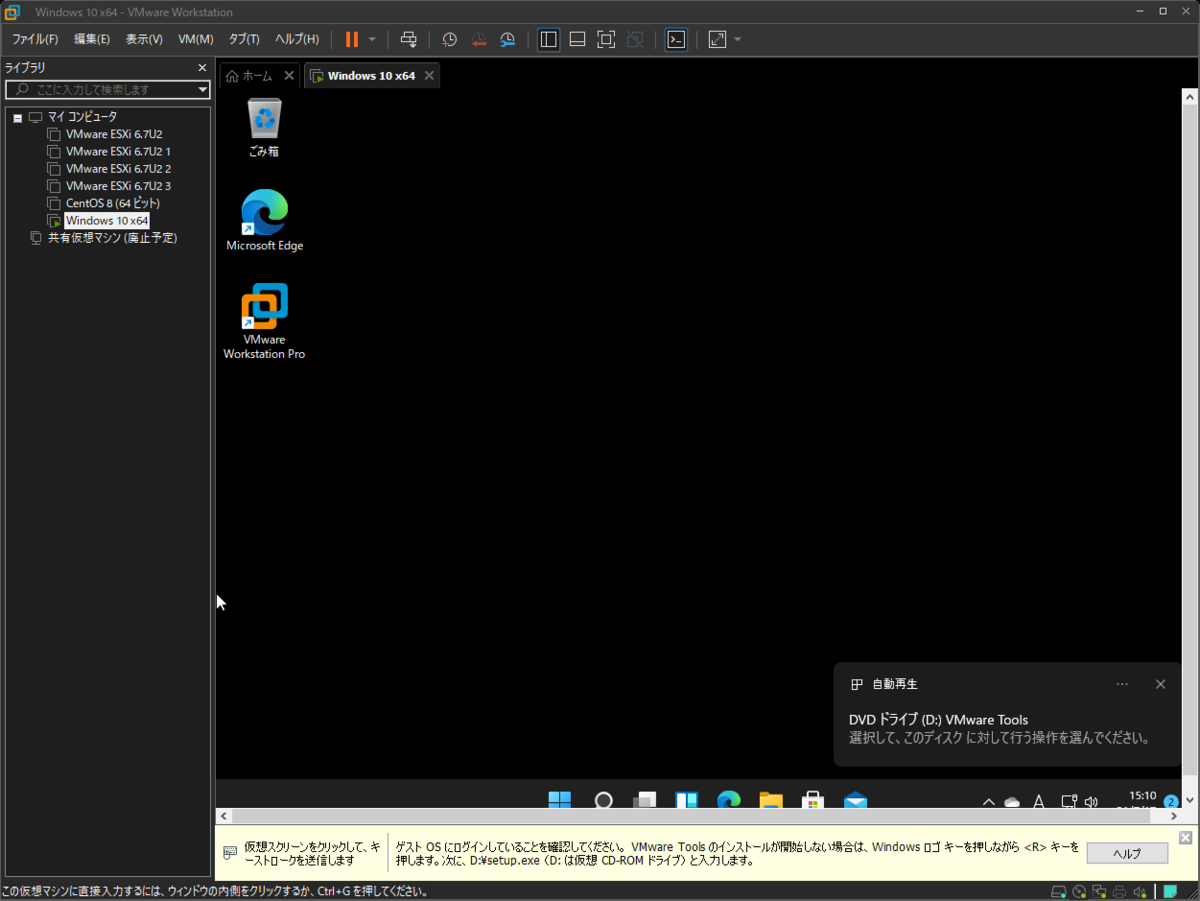The height and width of the screenshot is (901, 1200).
Task: Toggle the thumbnail bar view icon
Action: (577, 39)
